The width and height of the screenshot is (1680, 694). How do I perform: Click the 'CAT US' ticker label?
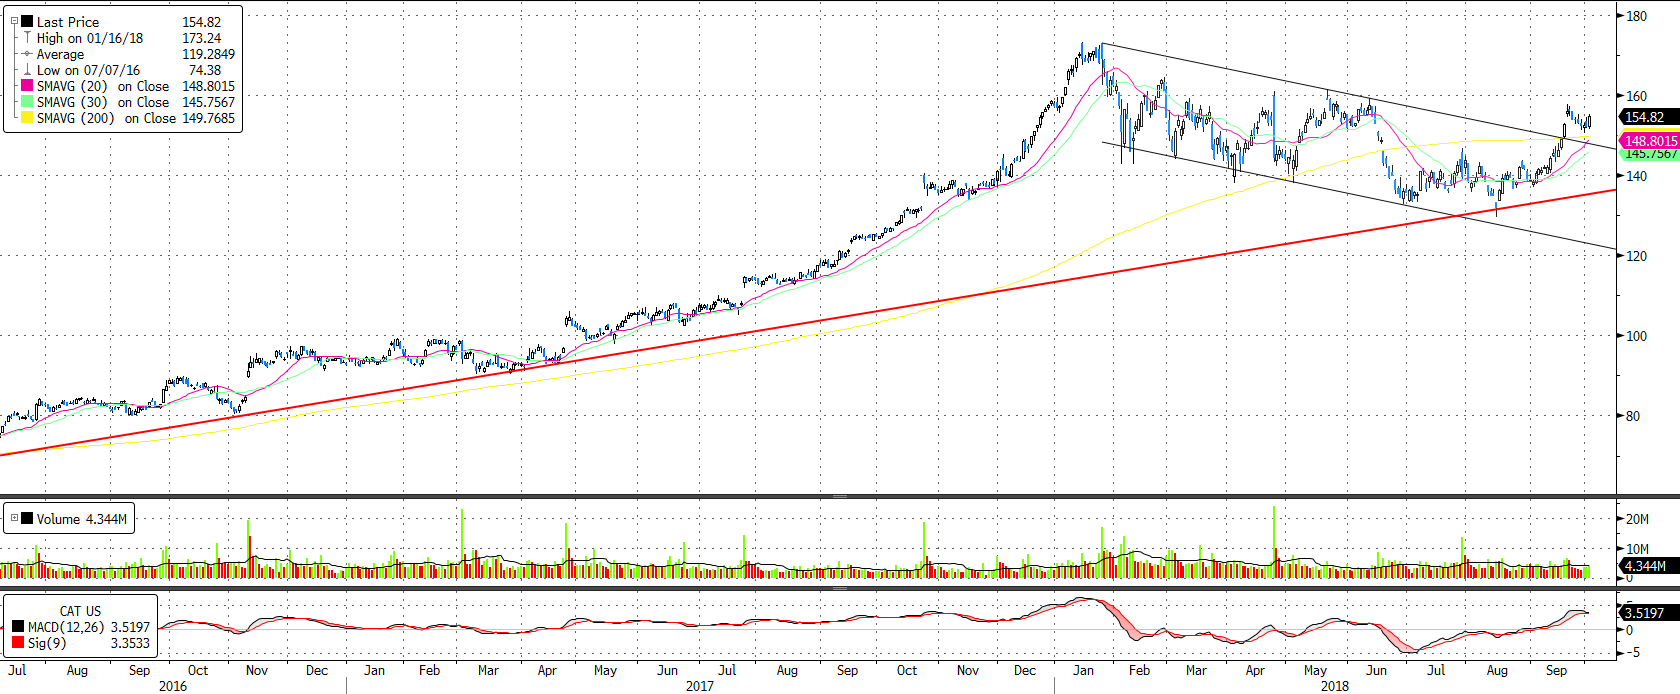pyautogui.click(x=80, y=611)
